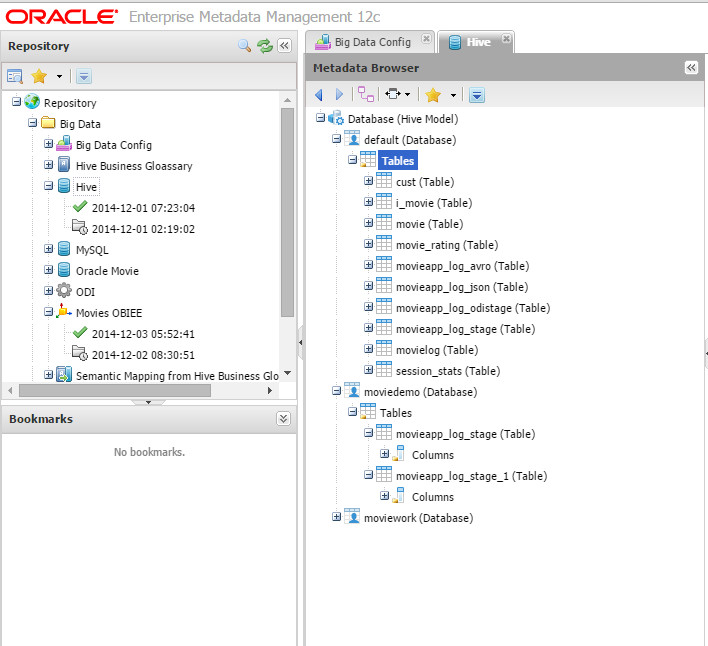The height and width of the screenshot is (646, 708).
Task: Click the scroll-right arrow in Repository panel
Action: [x=270, y=390]
